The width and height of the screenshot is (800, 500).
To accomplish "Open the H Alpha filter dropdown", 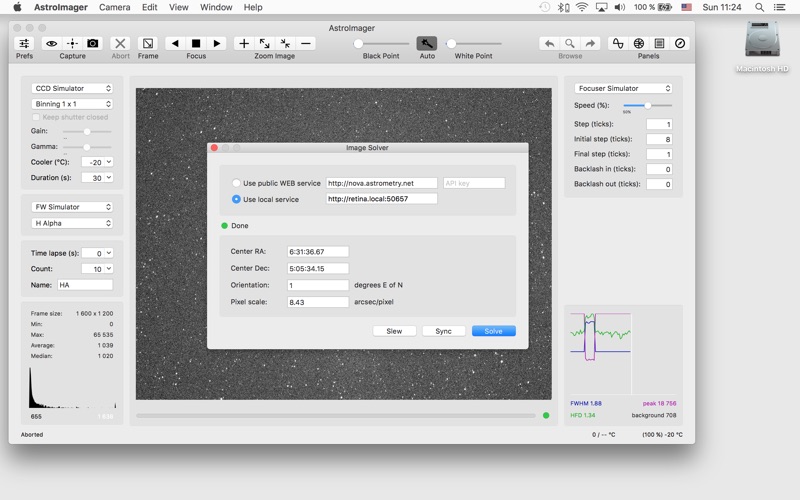I will (72, 223).
